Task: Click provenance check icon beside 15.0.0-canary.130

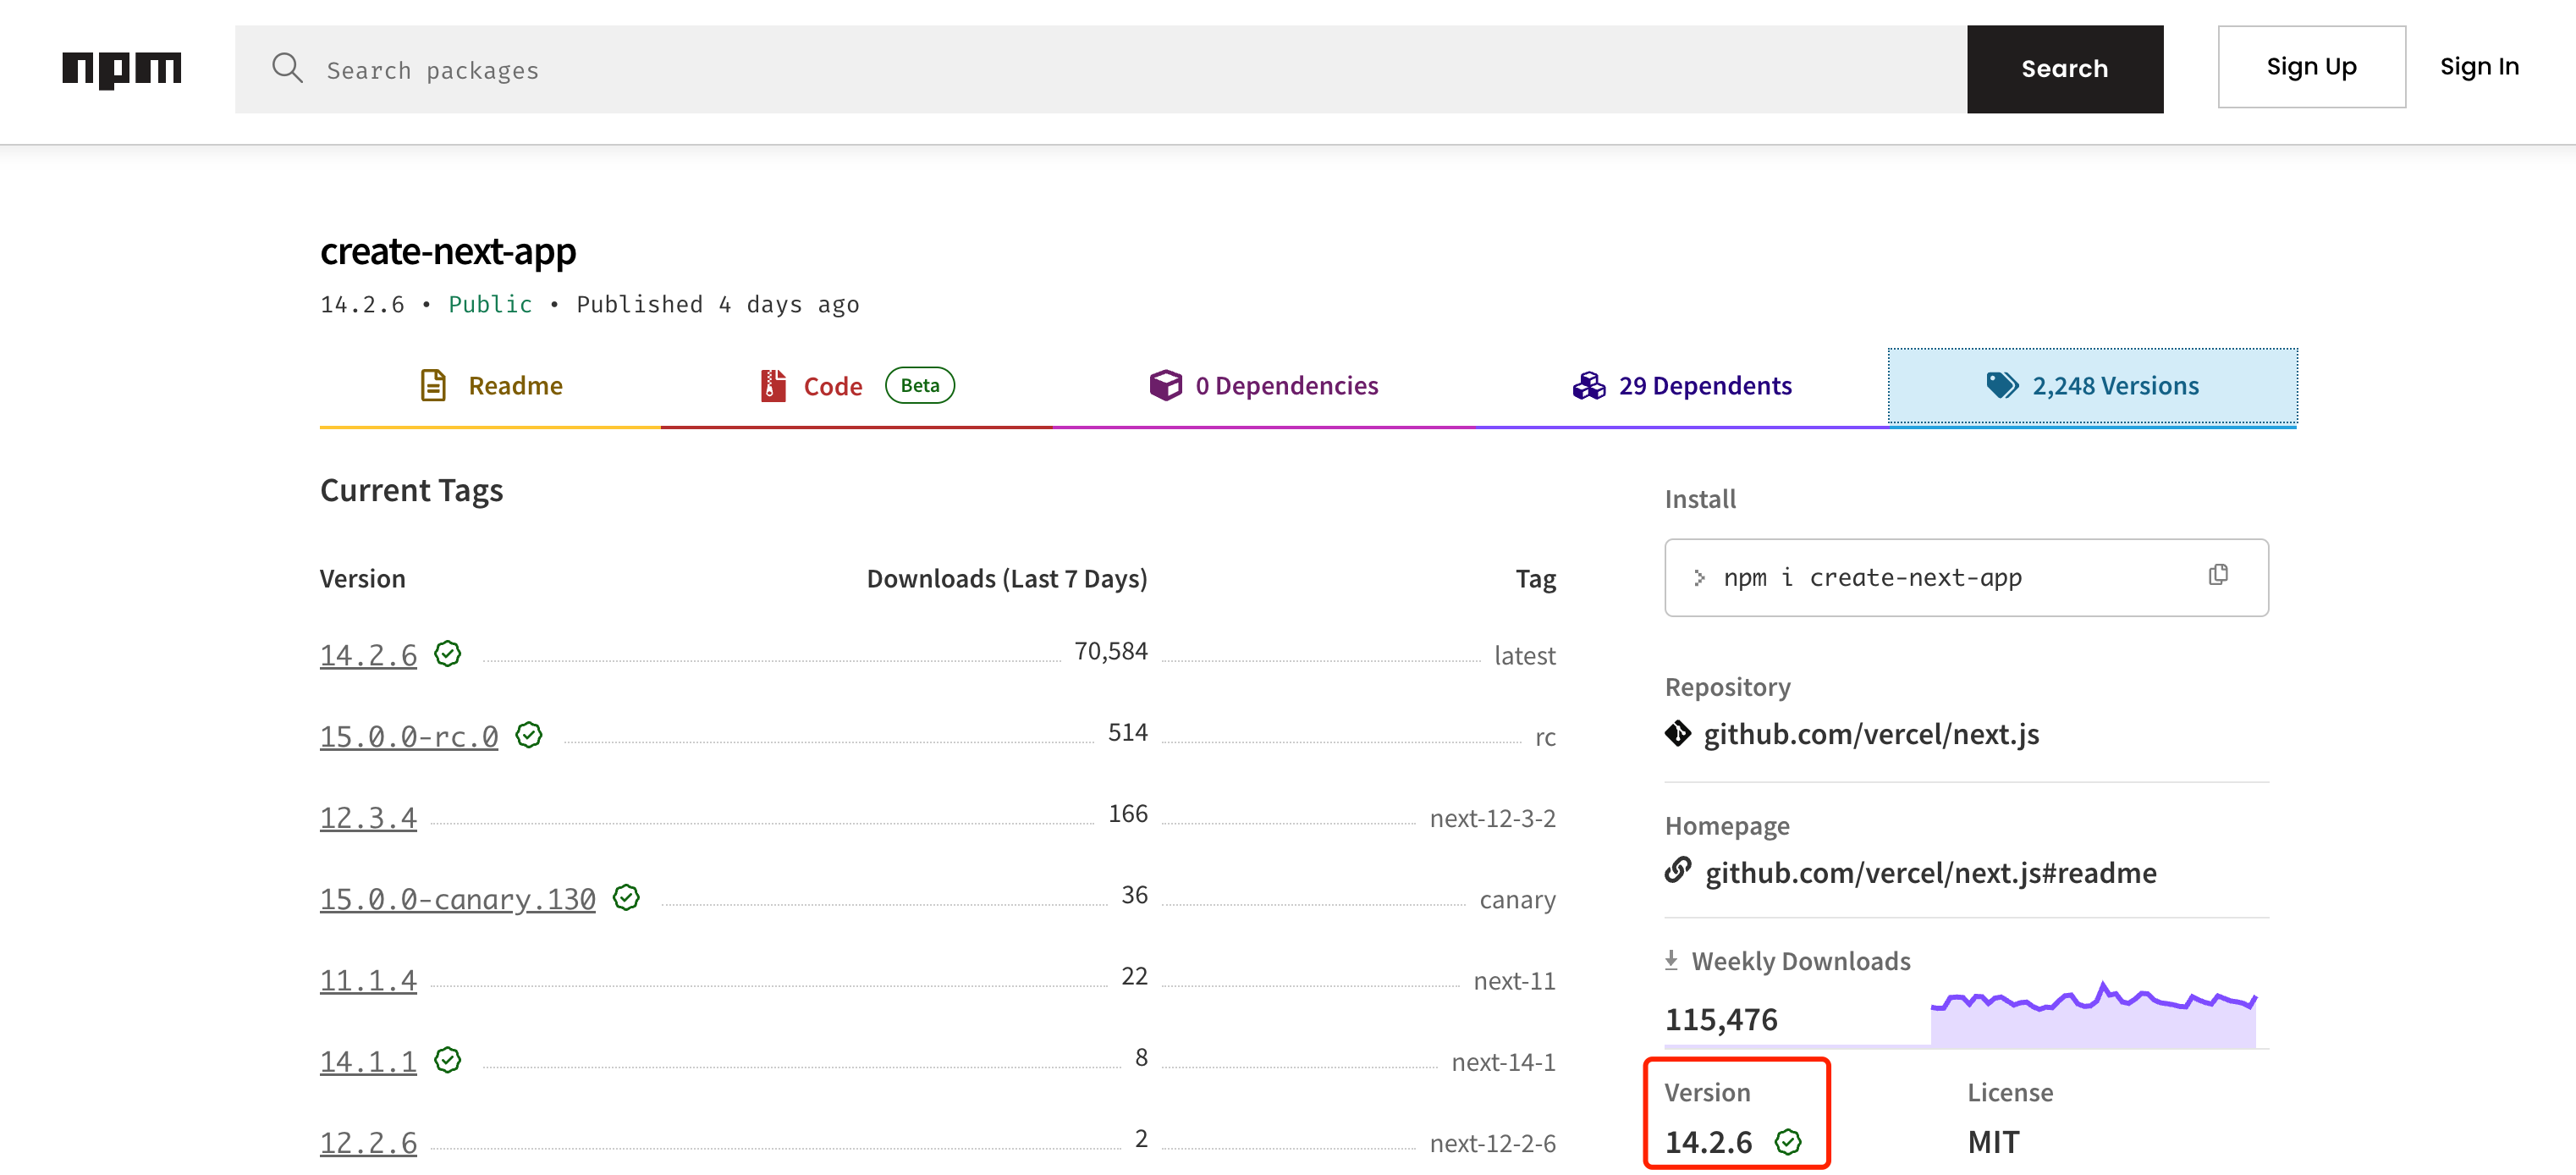Action: coord(626,897)
